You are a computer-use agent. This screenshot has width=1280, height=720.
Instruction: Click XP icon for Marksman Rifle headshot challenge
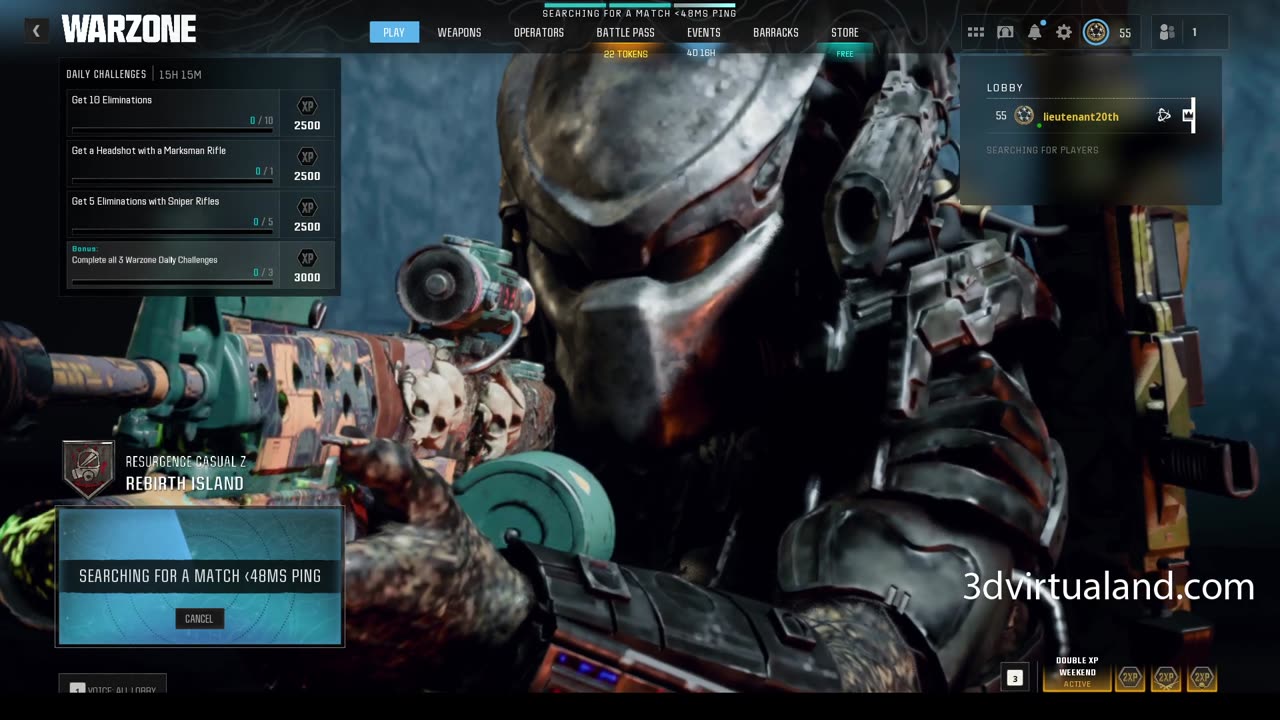tap(308, 157)
